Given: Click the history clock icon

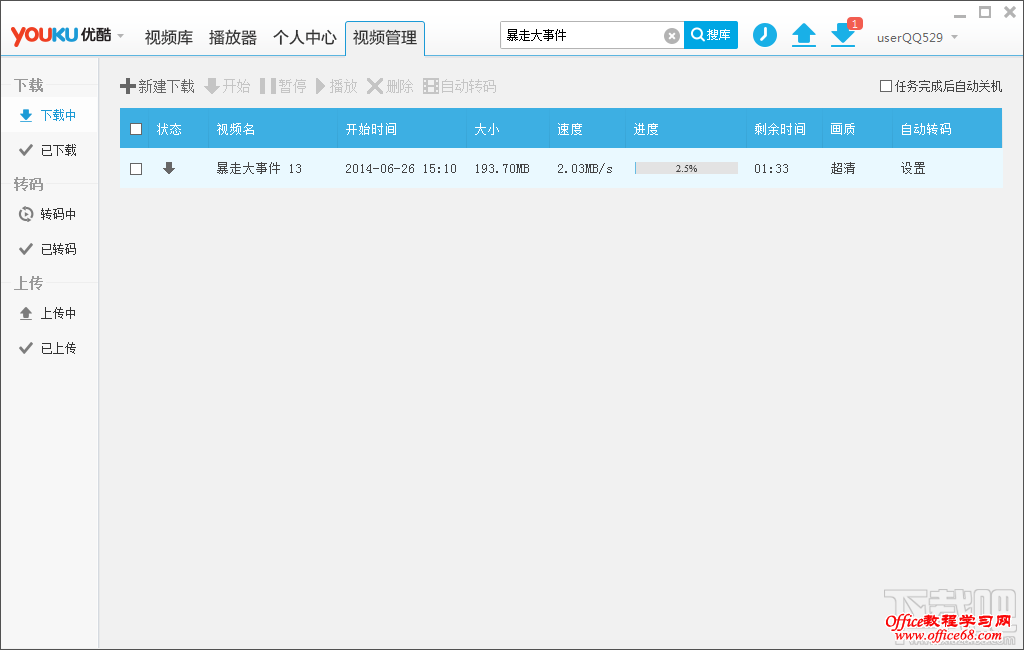Looking at the screenshot, I should (764, 35).
